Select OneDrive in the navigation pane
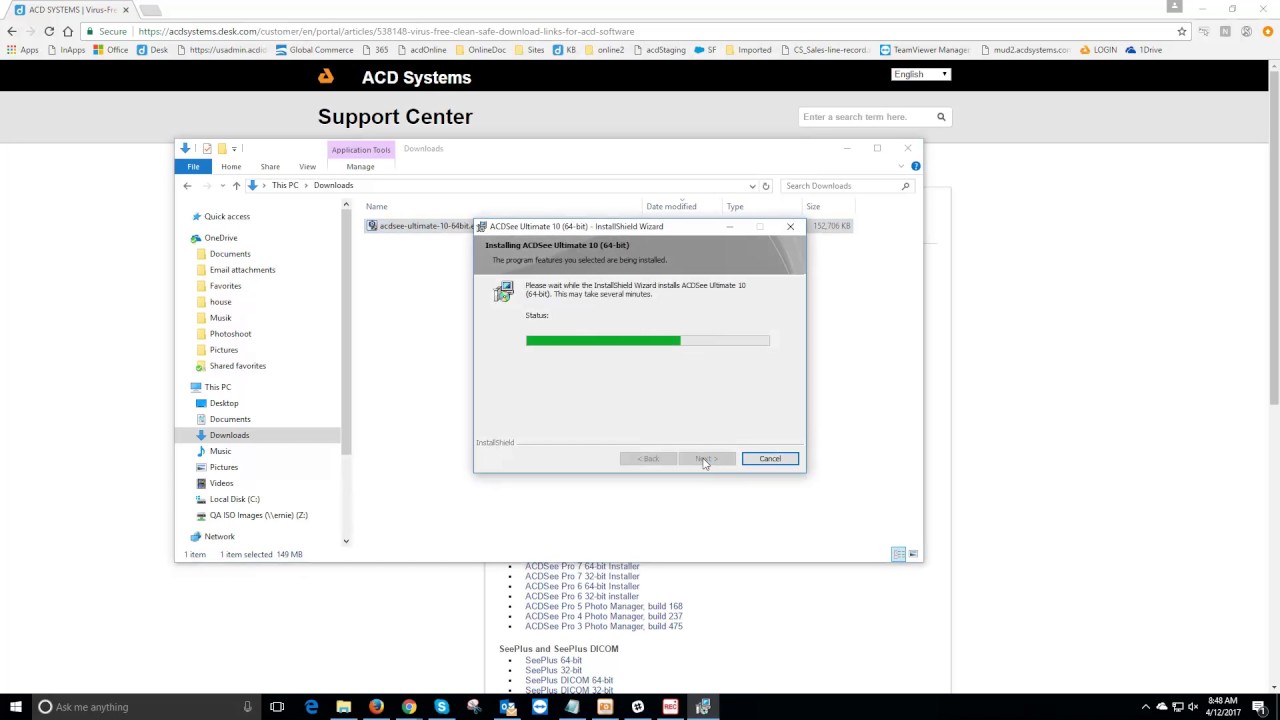 (220, 238)
